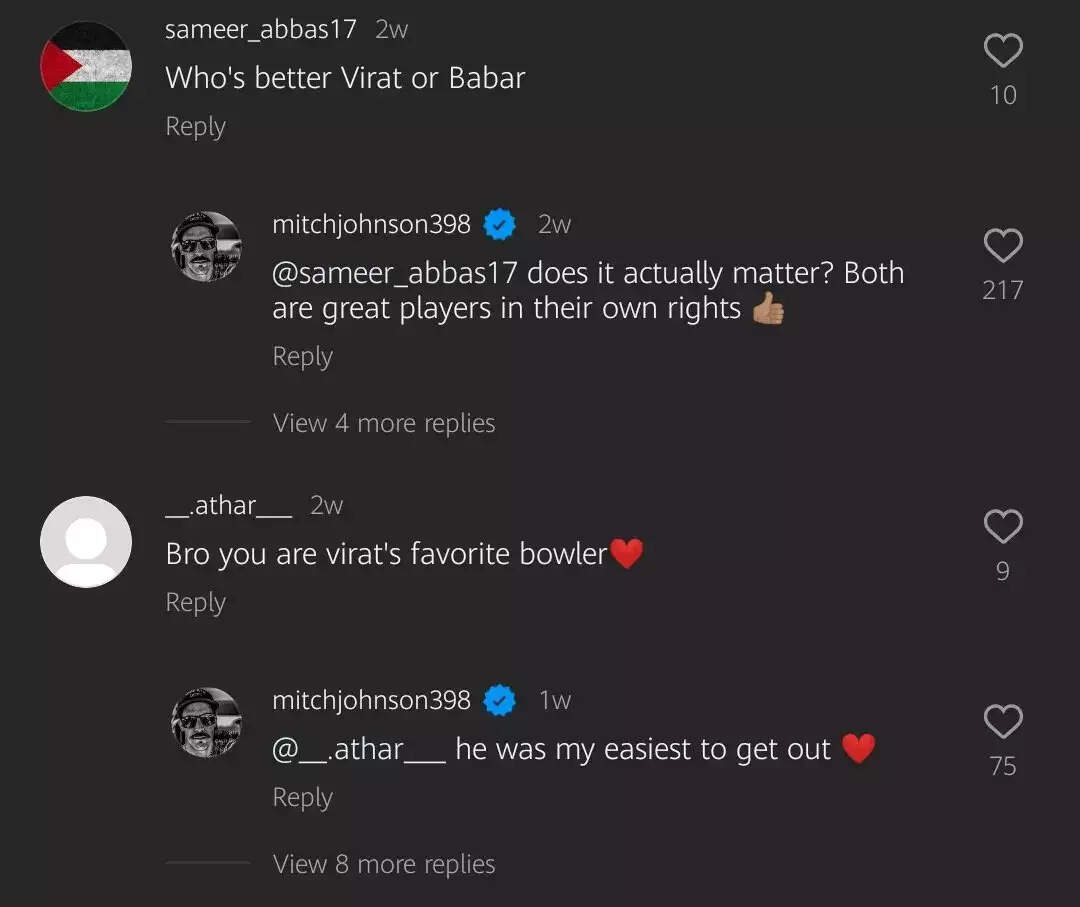
Task: Open sameer_abbas17's flag profile picture
Action: pos(86,66)
